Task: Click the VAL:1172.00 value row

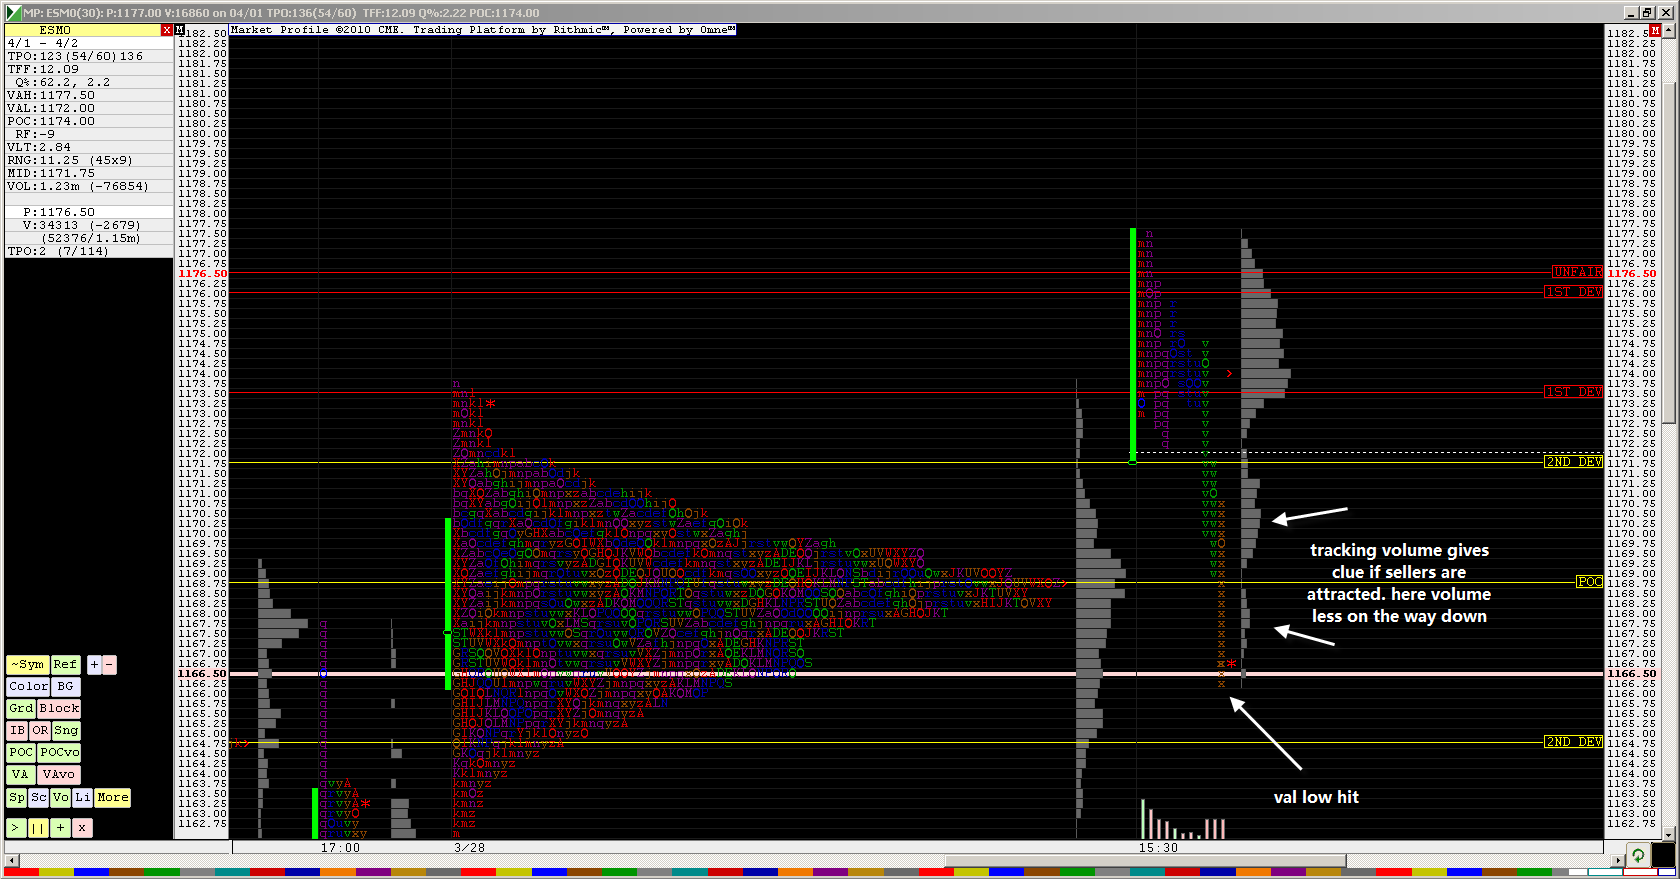Action: [x=89, y=108]
